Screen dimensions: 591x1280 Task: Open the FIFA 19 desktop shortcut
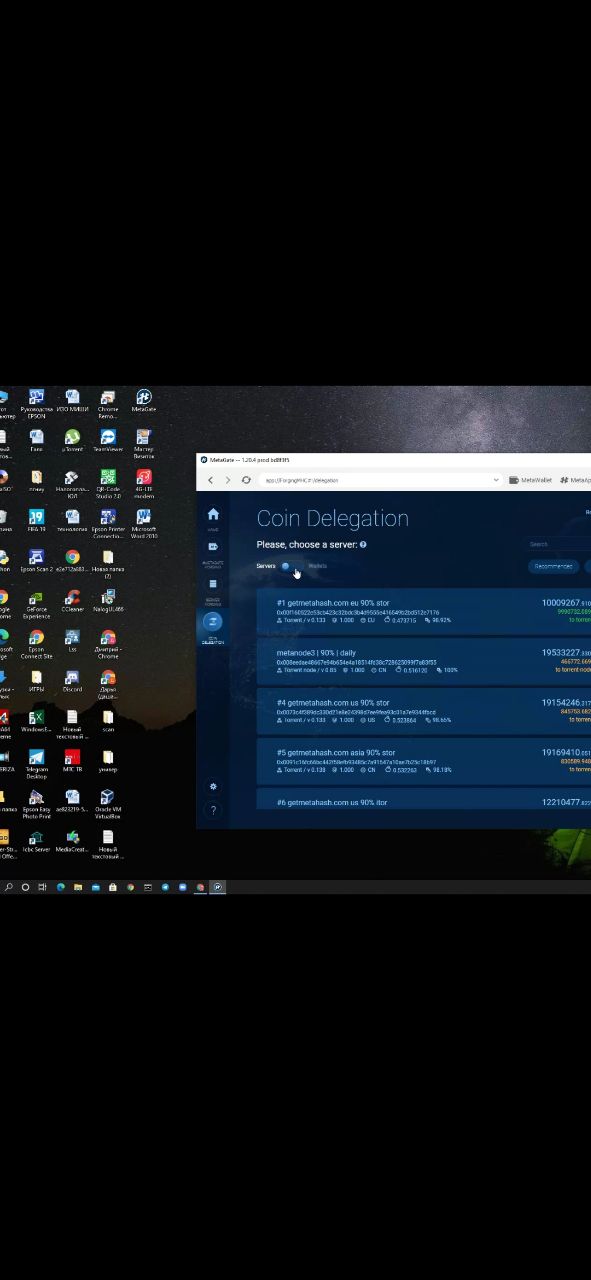coord(36,521)
